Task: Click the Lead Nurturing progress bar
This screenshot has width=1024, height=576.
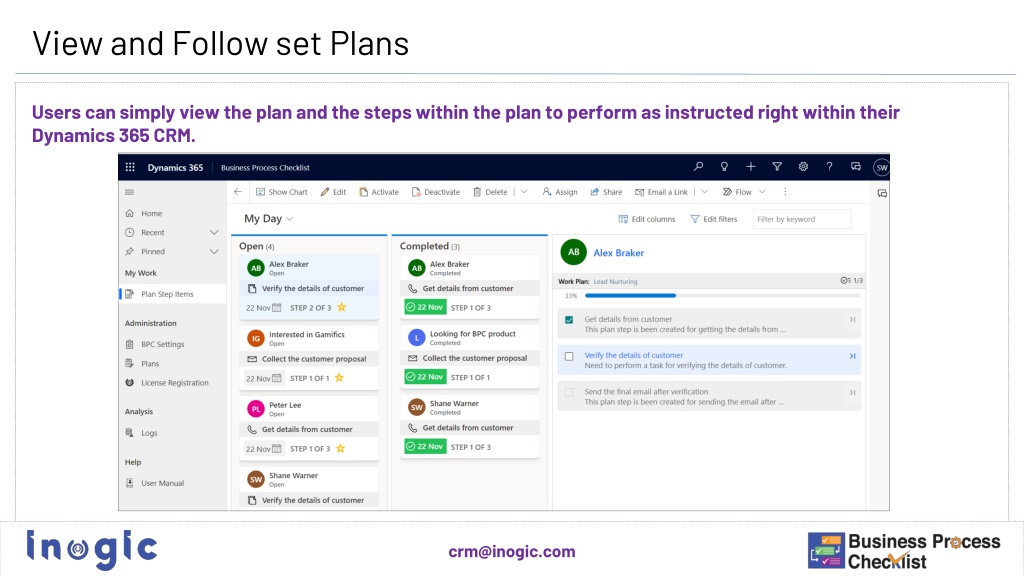Action: 722,296
